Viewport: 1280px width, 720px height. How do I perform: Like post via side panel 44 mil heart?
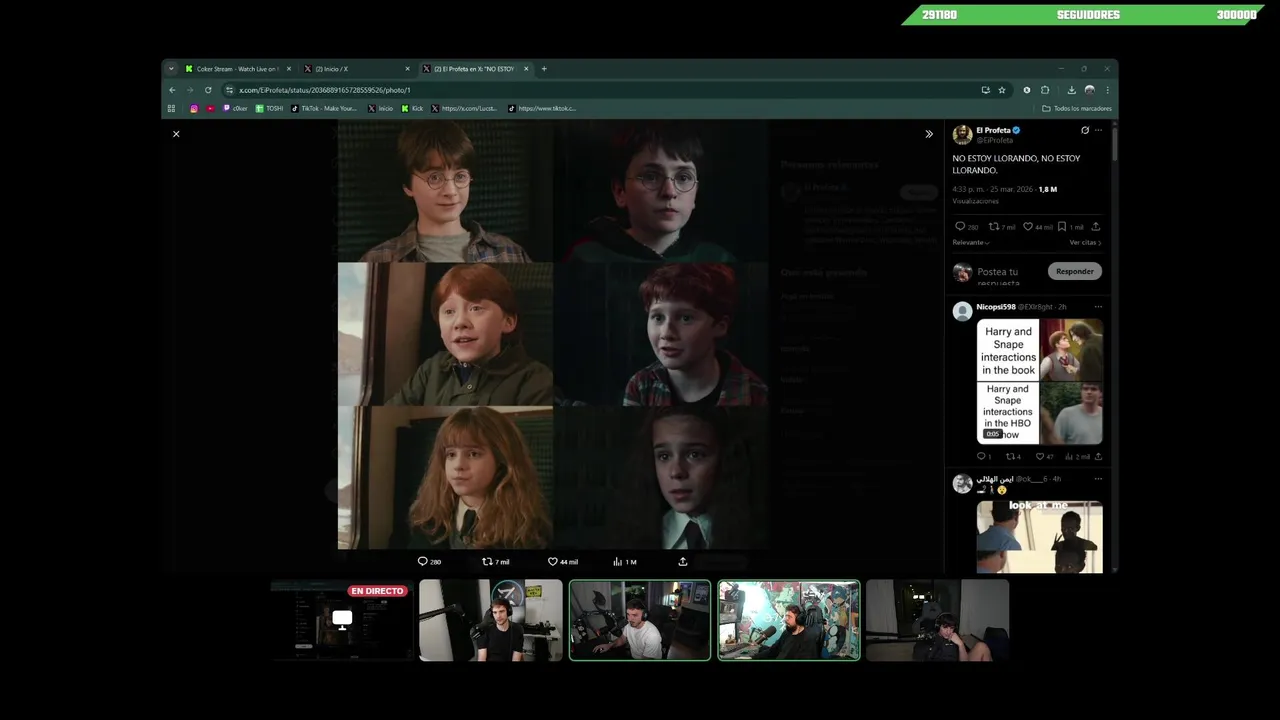1038,227
